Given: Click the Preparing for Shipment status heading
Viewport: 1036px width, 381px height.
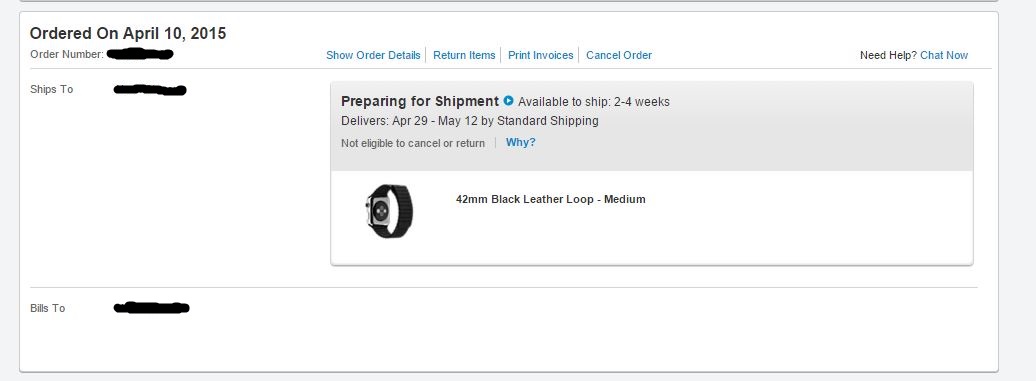Looking at the screenshot, I should tap(420, 102).
